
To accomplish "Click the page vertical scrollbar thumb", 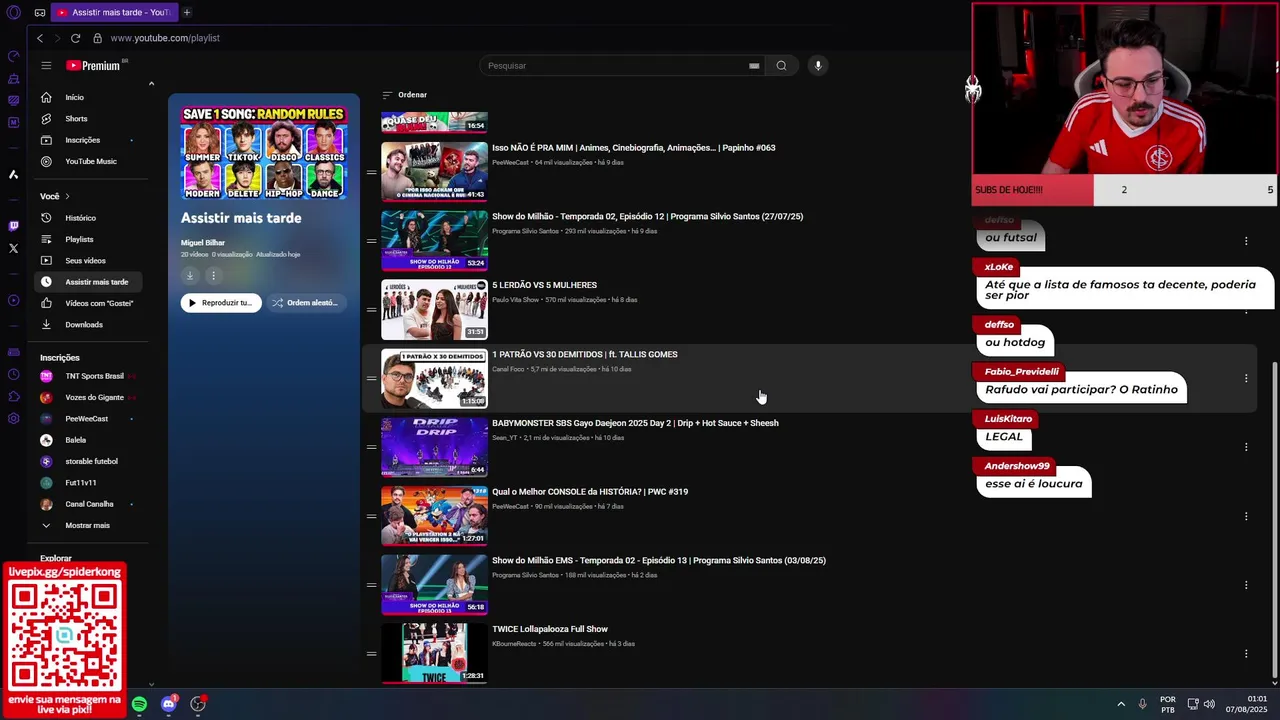I will coord(1273,519).
